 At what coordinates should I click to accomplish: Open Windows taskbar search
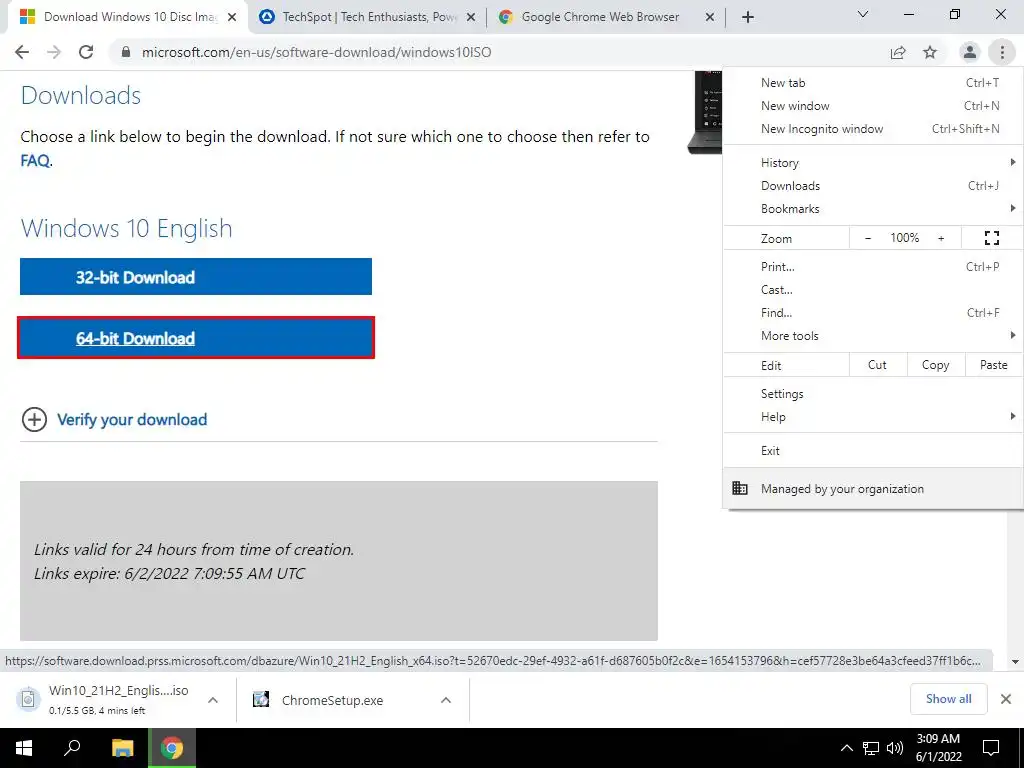(72, 748)
